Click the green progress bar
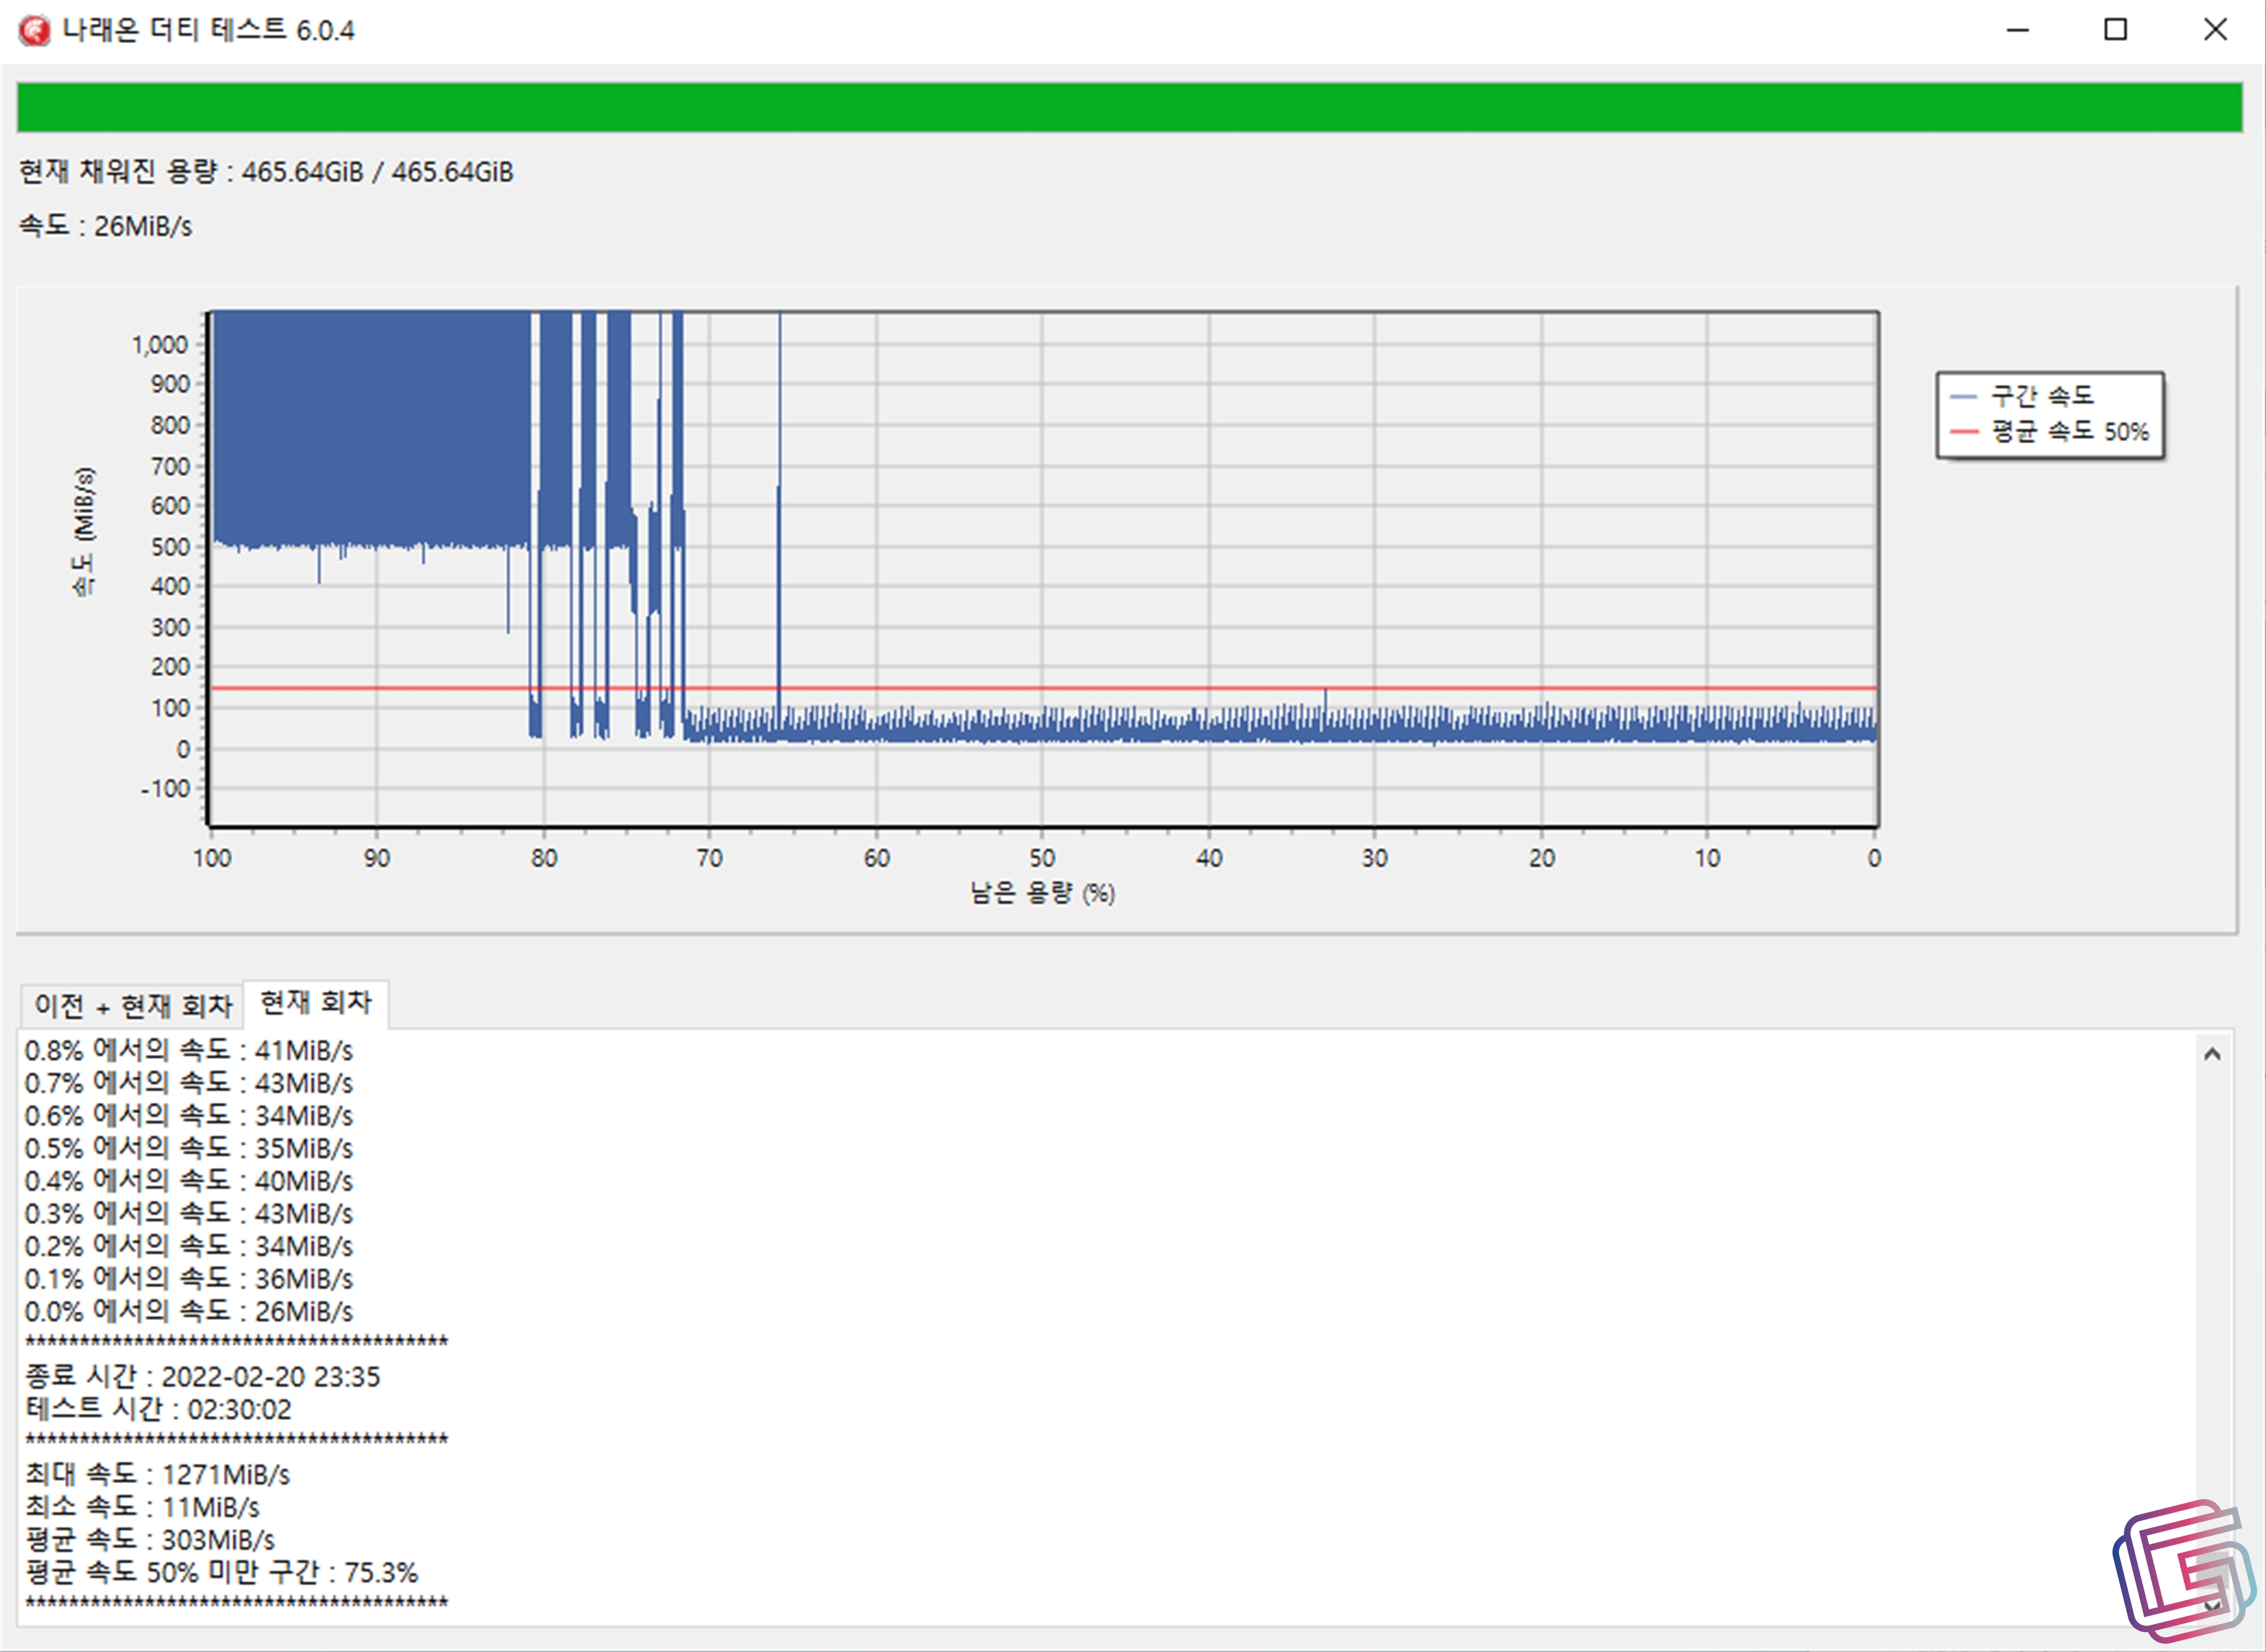 1129,108
